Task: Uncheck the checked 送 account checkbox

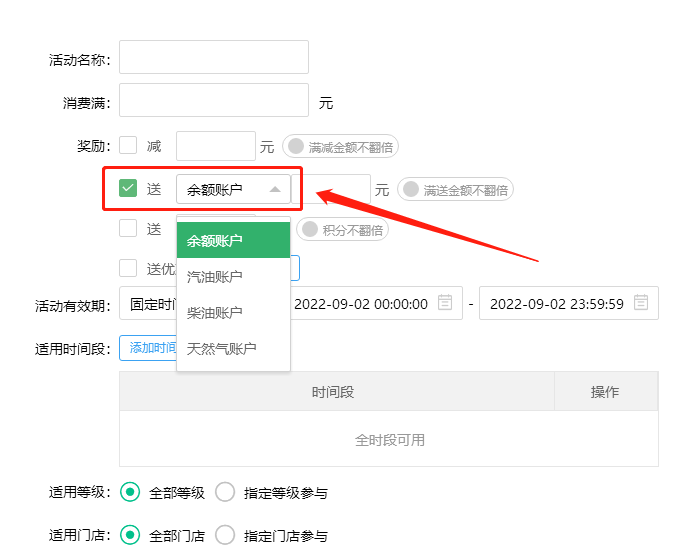Action: (x=128, y=188)
